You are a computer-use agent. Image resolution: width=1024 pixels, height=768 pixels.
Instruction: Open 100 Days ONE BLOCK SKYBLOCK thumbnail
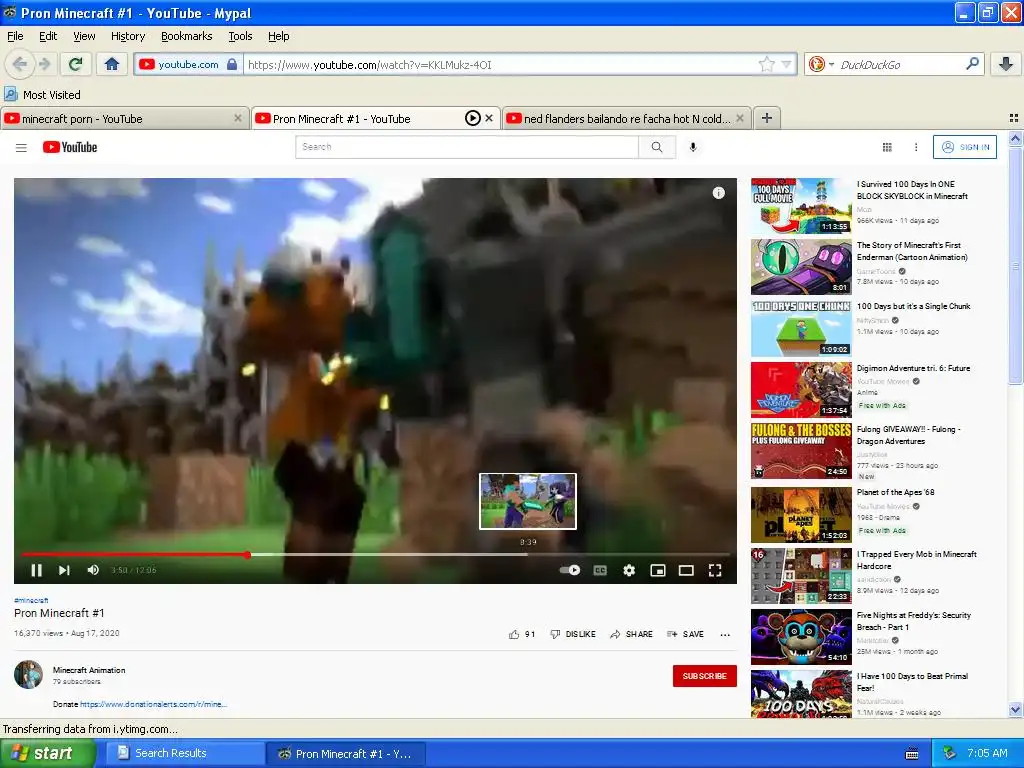[801, 206]
